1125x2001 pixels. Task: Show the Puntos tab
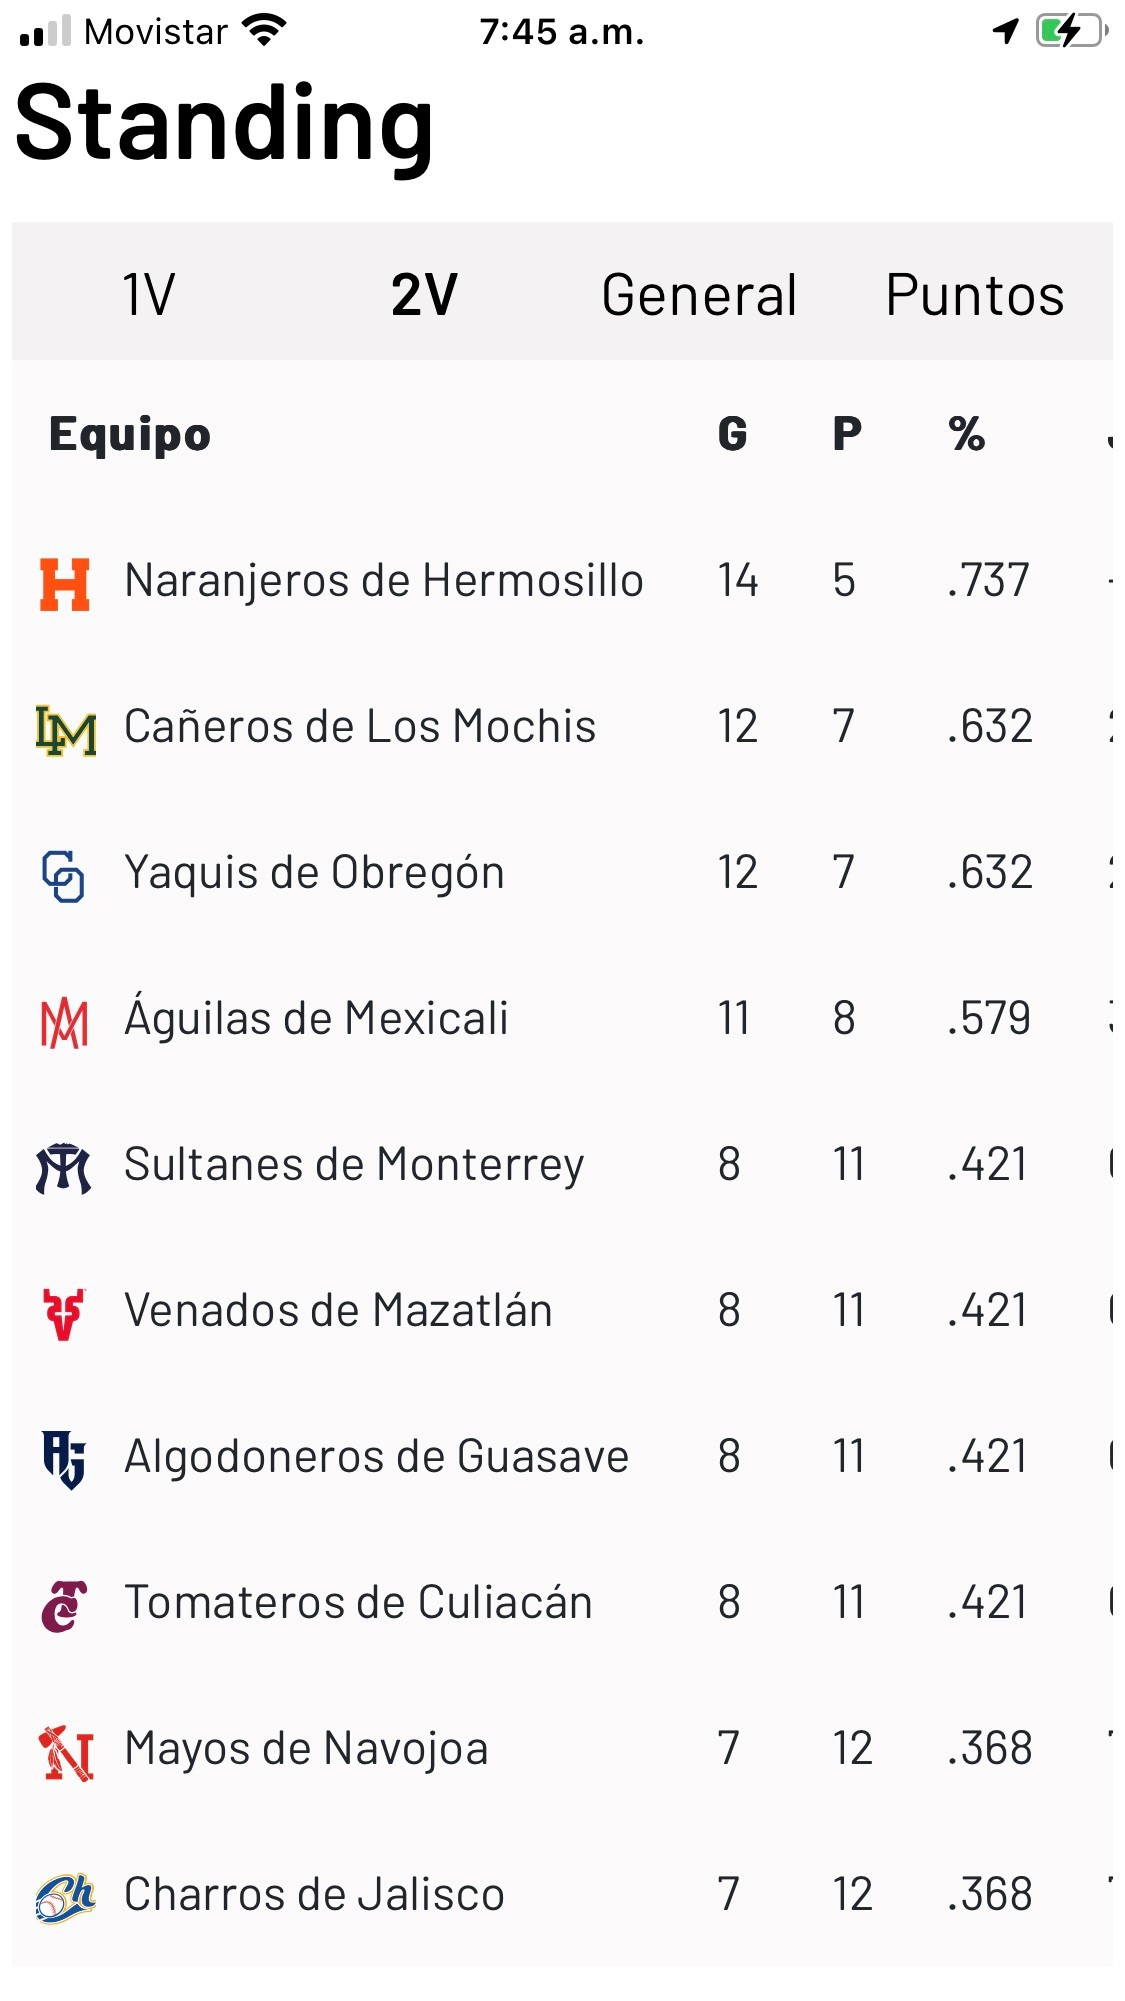click(x=974, y=295)
